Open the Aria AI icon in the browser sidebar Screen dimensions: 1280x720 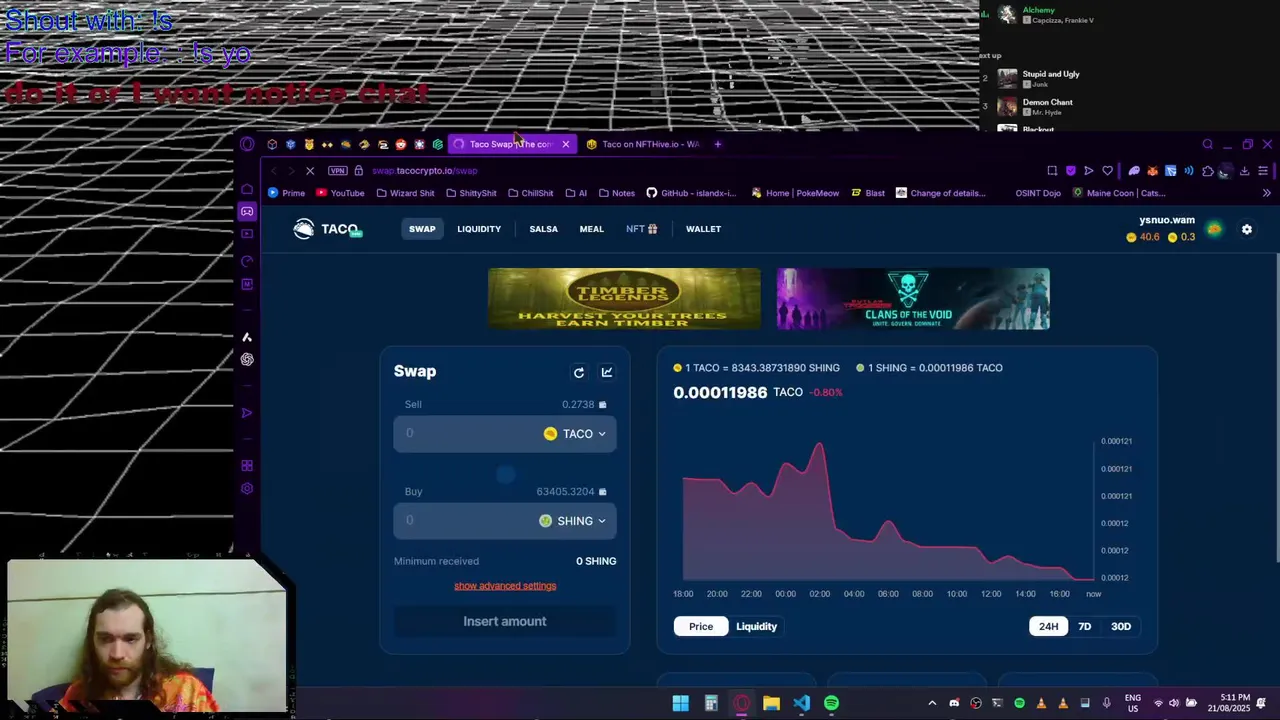[x=247, y=337]
